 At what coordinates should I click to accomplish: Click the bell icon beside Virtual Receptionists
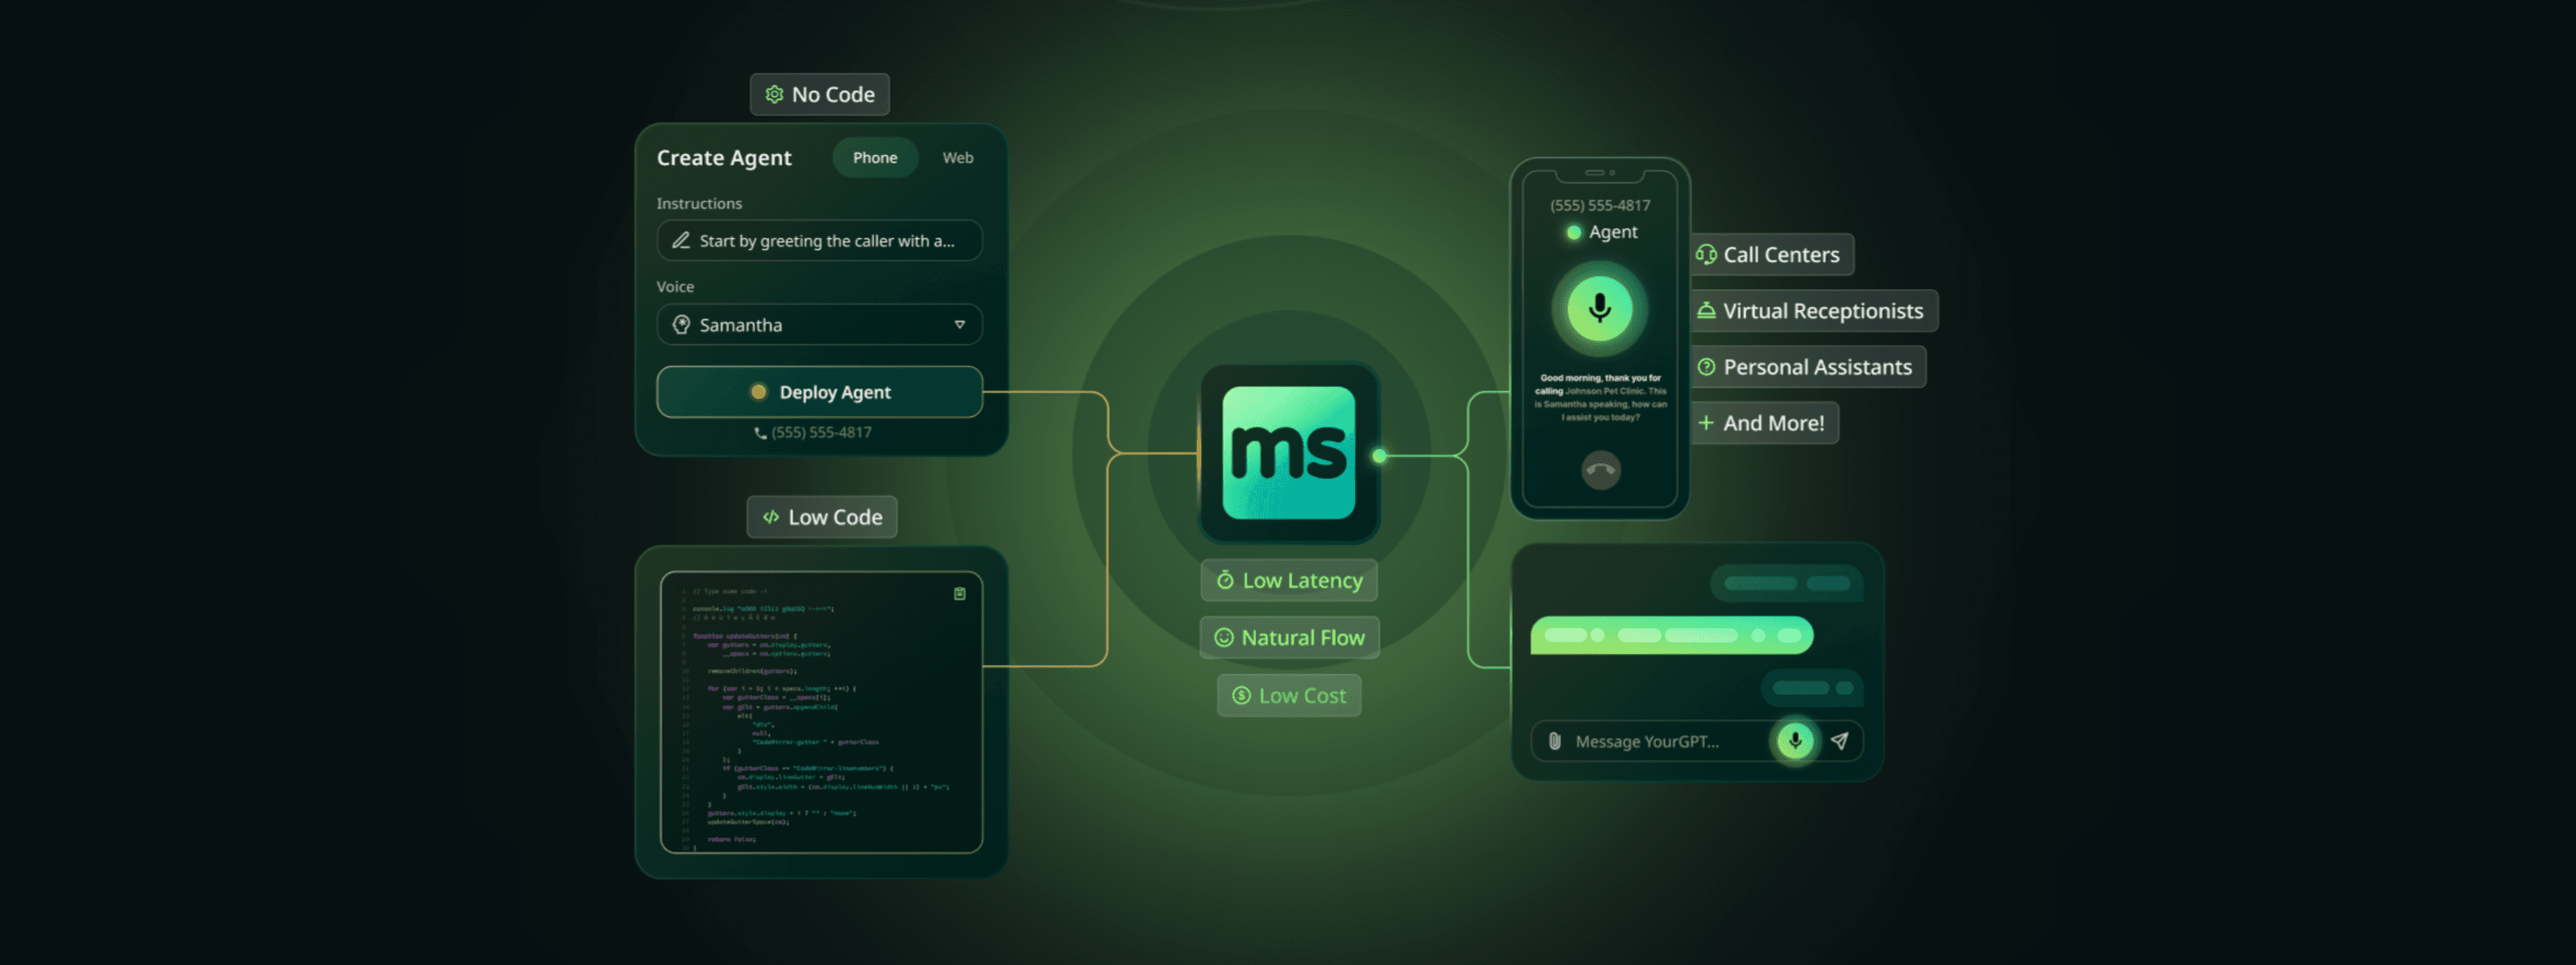[1706, 310]
